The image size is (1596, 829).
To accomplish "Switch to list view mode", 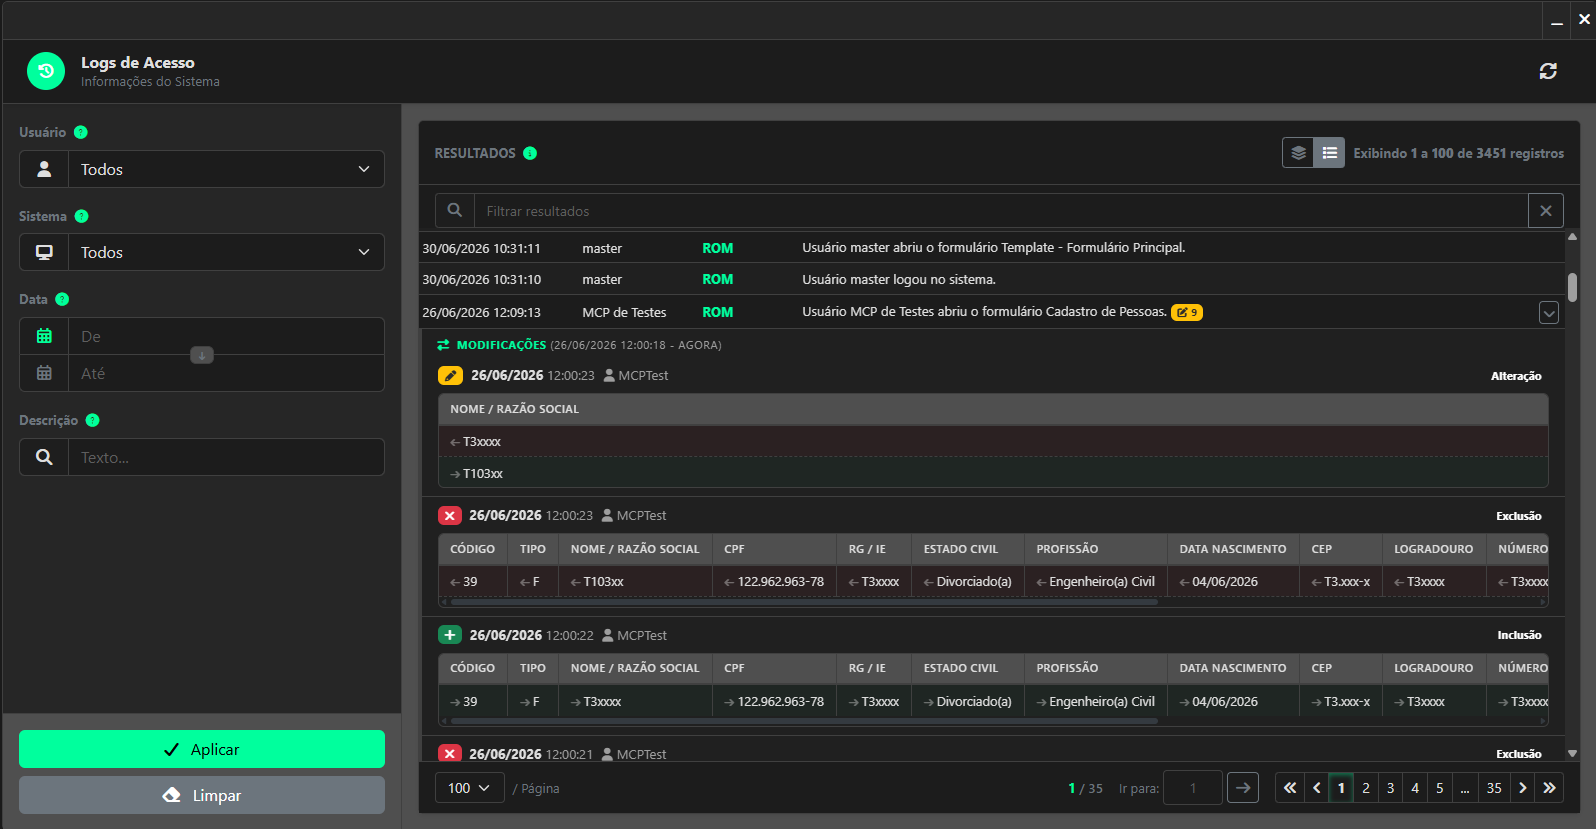I will (1329, 153).
